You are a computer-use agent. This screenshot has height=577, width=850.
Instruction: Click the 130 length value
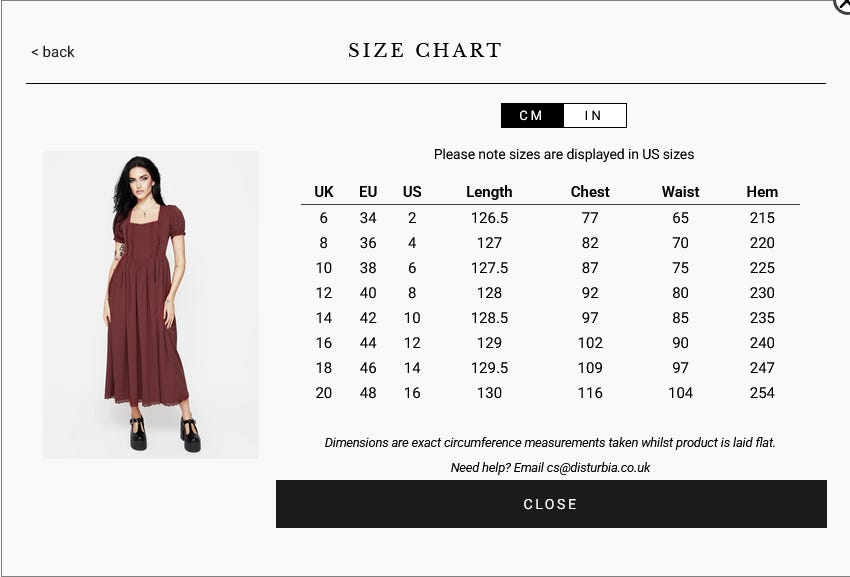tap(489, 393)
